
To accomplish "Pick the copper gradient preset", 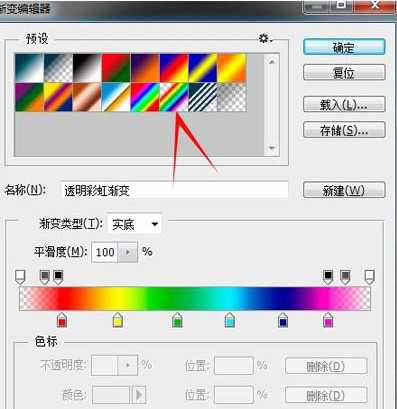I will [x=87, y=97].
